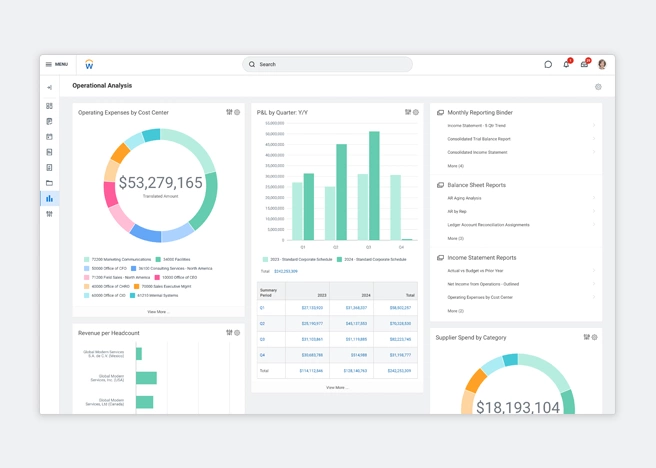
Task: Select the bar chart icon in sidebar
Action: [49, 198]
